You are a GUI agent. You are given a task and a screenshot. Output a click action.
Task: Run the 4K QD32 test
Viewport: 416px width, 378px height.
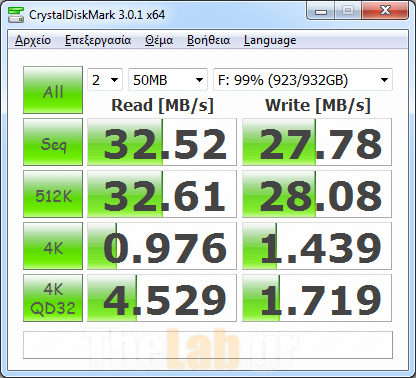(x=53, y=298)
